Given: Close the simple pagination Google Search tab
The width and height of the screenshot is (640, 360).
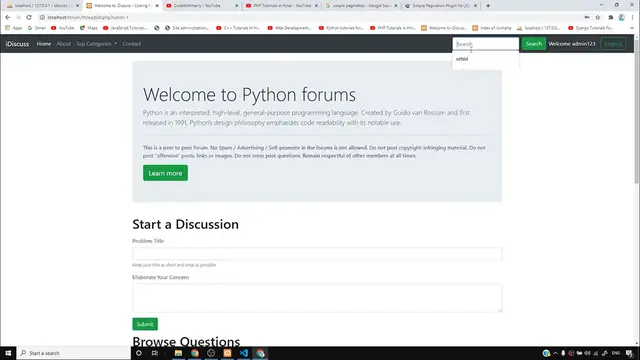Looking at the screenshot, I should (x=396, y=6).
